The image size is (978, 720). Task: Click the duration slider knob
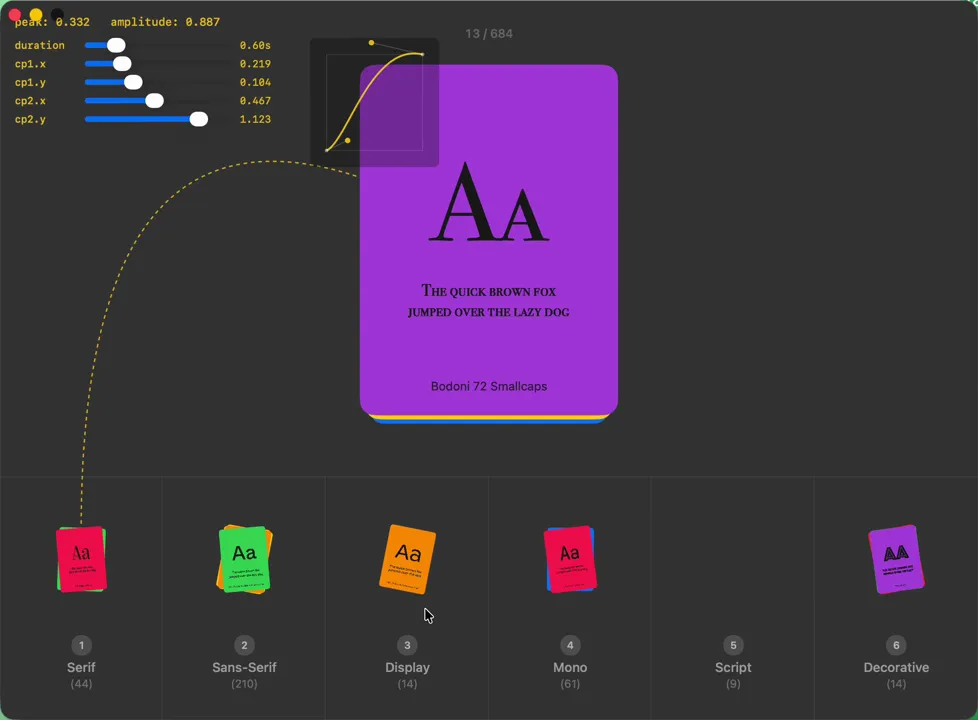(116, 45)
